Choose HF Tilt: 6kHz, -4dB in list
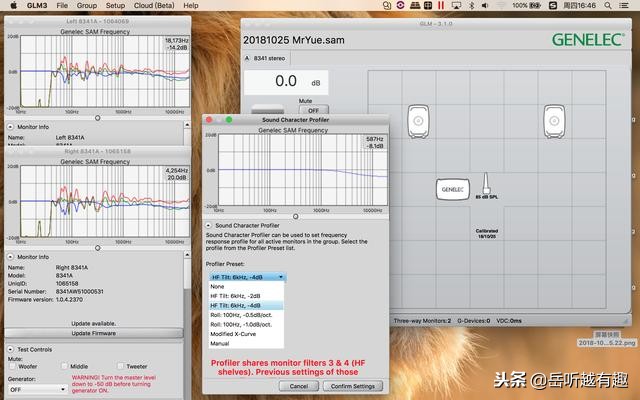The width and height of the screenshot is (640, 400). 246,305
